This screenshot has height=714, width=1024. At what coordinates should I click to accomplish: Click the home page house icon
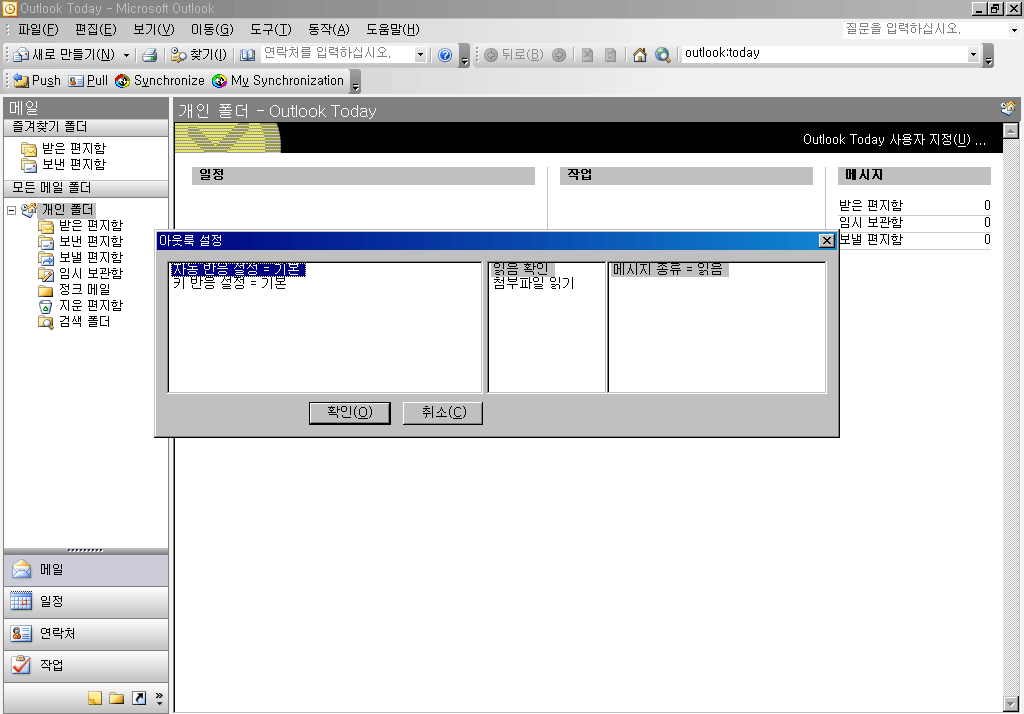click(640, 55)
